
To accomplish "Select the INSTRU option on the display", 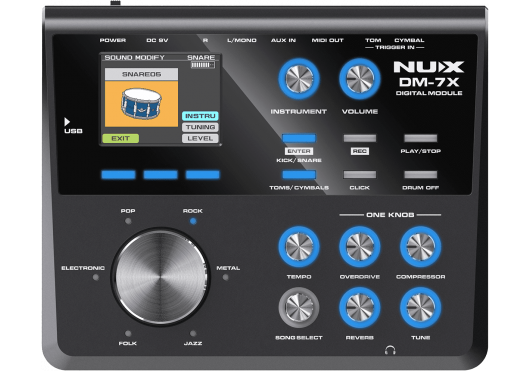I will tap(200, 116).
